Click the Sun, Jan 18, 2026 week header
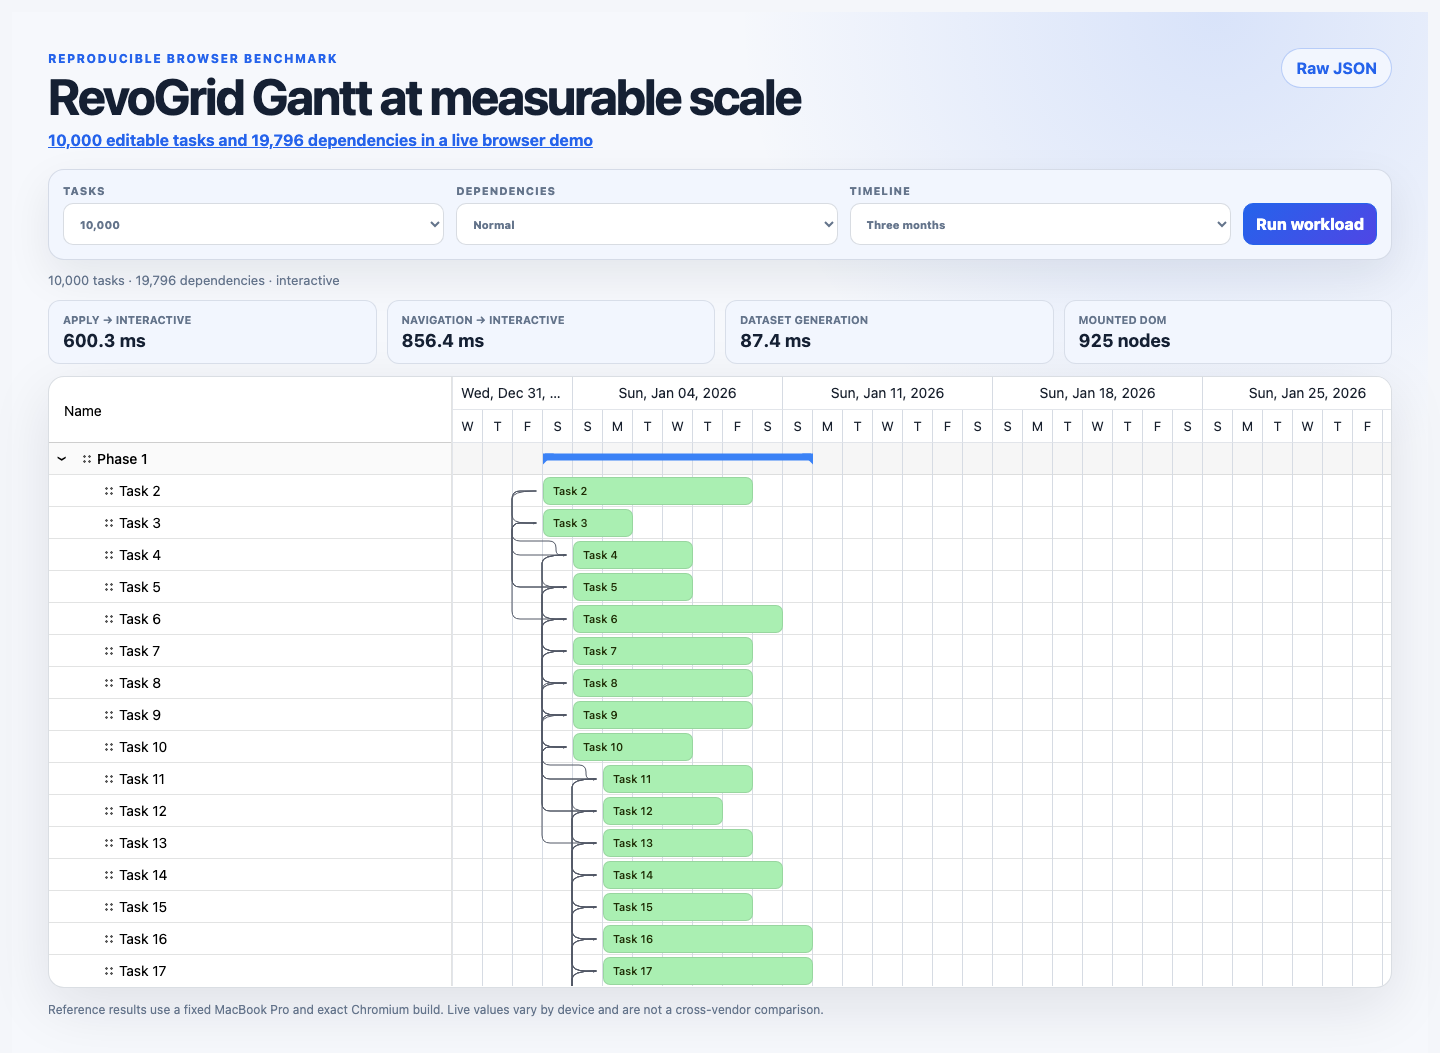This screenshot has height=1053, width=1440. (1097, 393)
